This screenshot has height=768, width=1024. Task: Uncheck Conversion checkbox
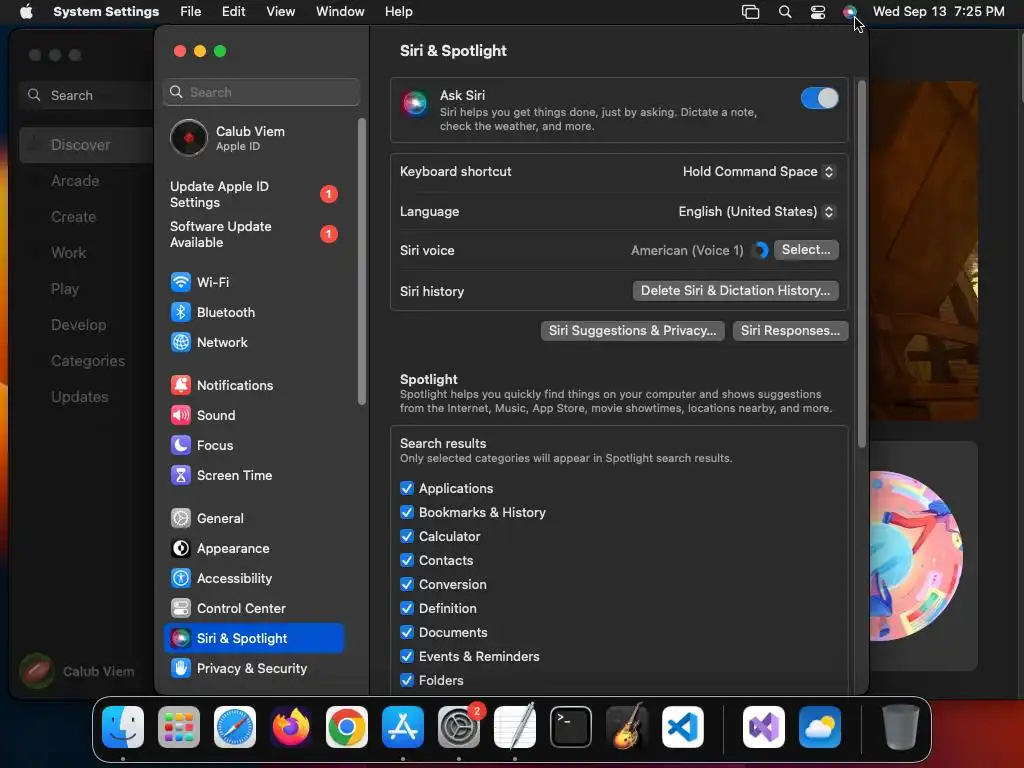(x=407, y=584)
